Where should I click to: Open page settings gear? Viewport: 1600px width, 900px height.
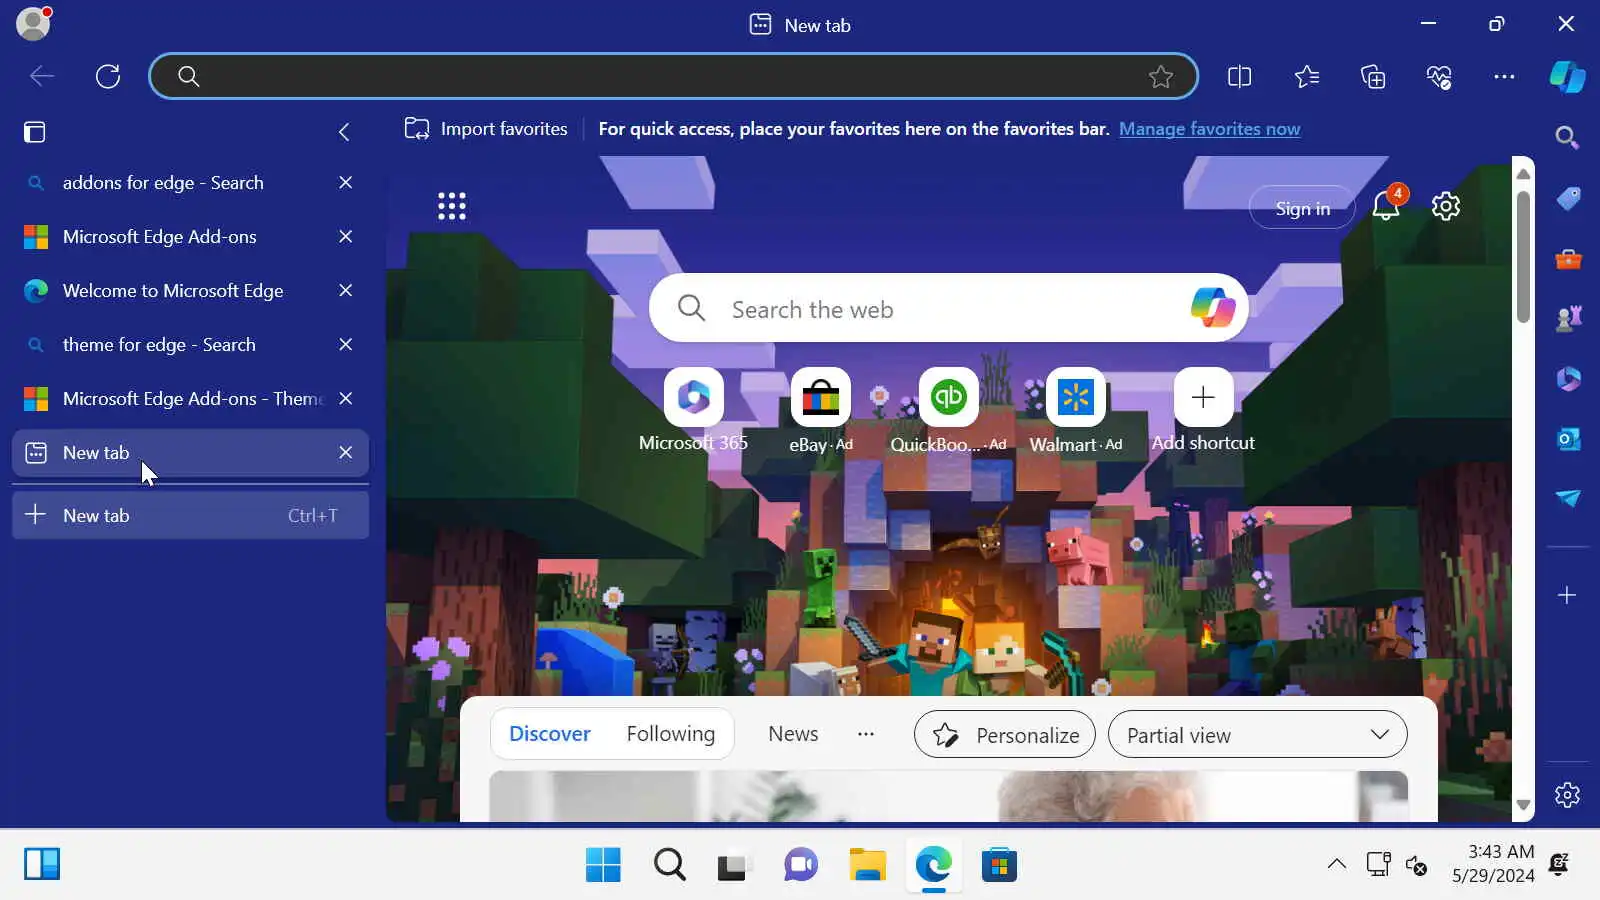[x=1446, y=207]
